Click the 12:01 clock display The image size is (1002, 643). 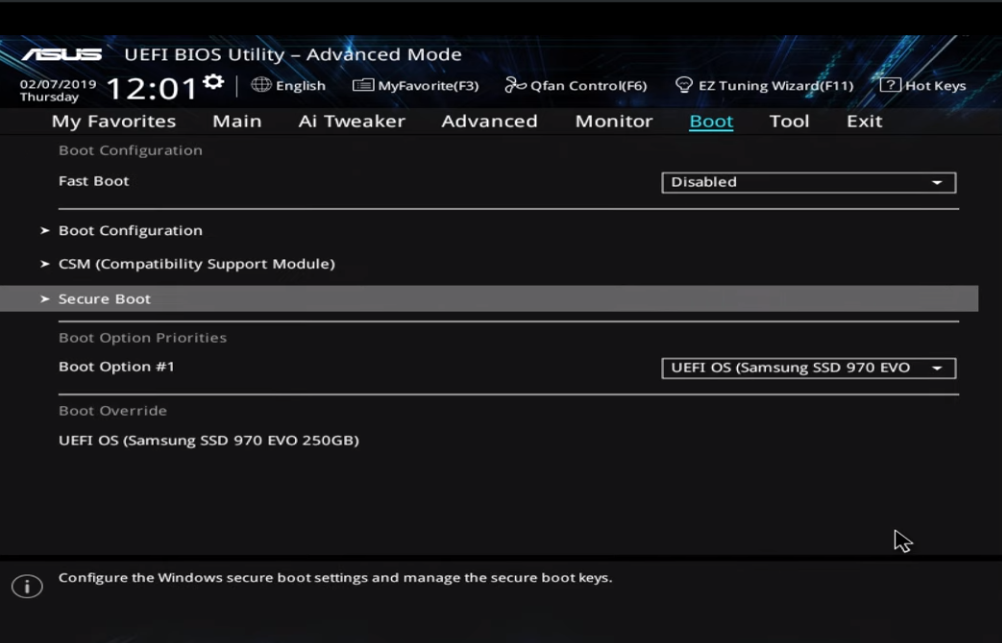tap(152, 89)
